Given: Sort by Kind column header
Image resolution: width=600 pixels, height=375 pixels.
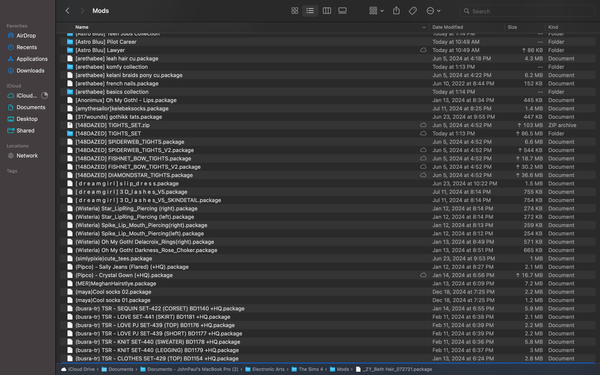Looking at the screenshot, I should pyautogui.click(x=553, y=27).
